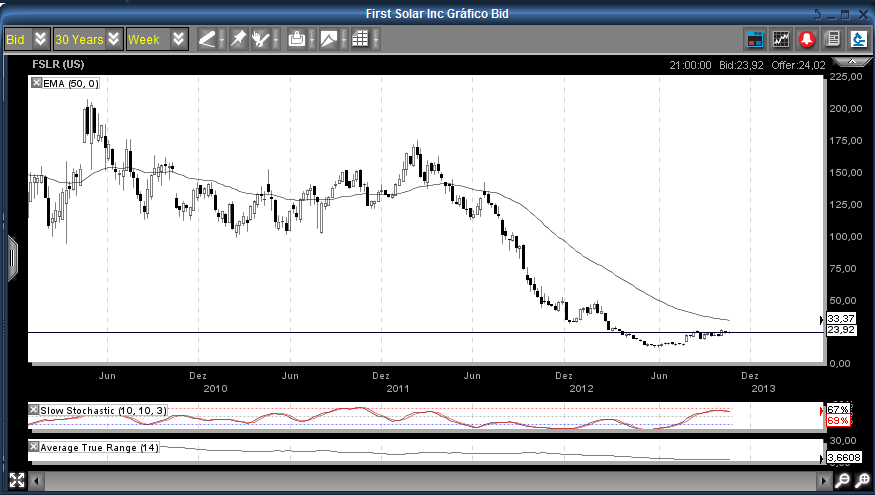
Task: Collapse the toolbar with the up chevron tab
Action: click(x=852, y=61)
